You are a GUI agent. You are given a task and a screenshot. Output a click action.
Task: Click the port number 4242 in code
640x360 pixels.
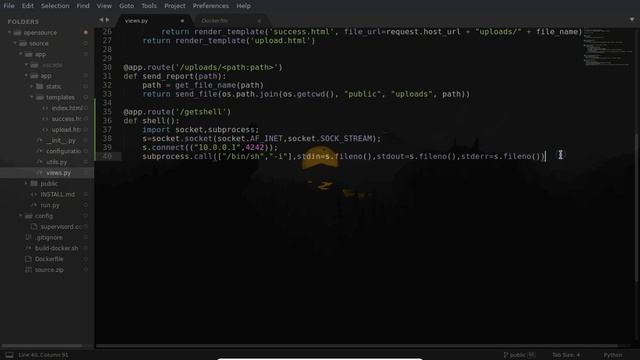[x=255, y=147]
